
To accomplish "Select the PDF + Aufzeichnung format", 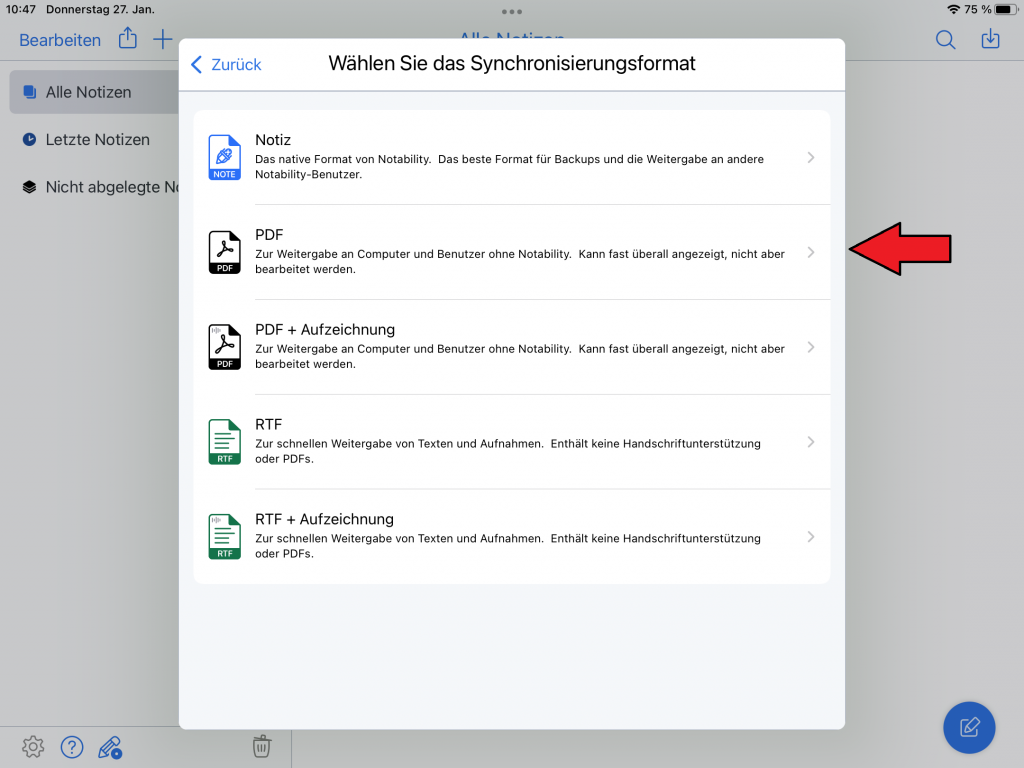I will click(x=510, y=347).
